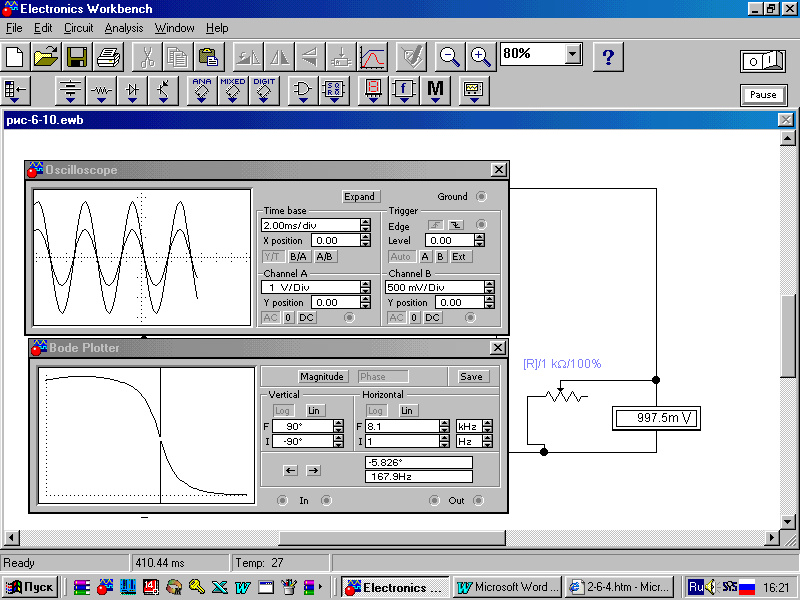The width and height of the screenshot is (800, 600).
Task: Save circuit with the floppy disk icon
Action: click(77, 57)
